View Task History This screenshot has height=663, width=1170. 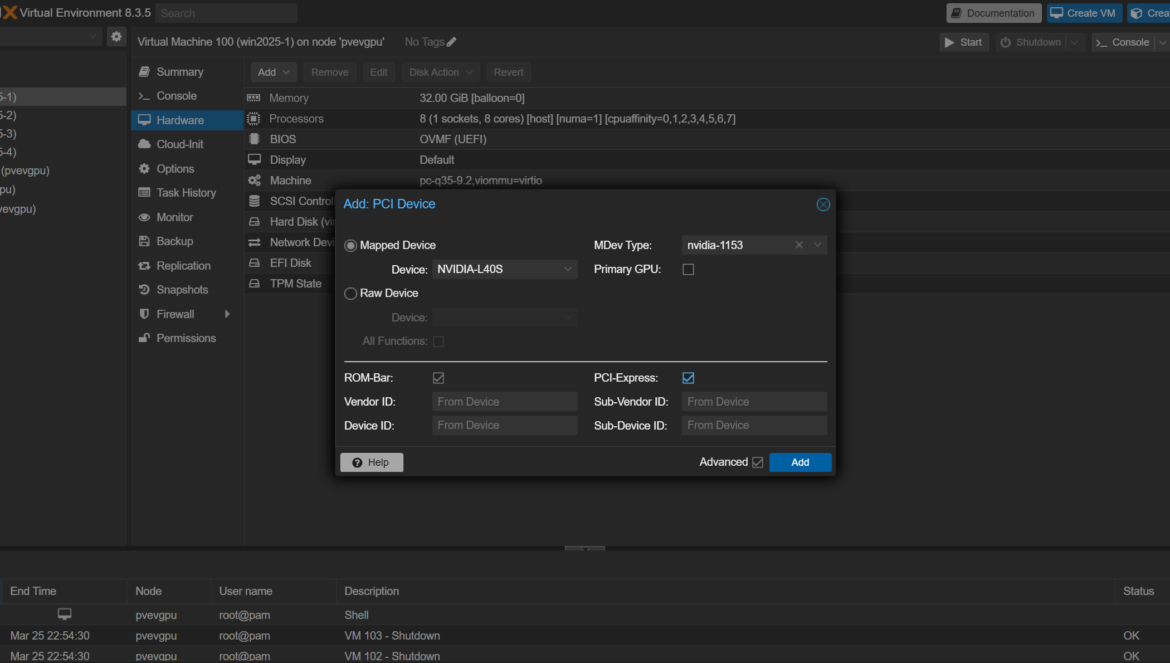pos(187,192)
